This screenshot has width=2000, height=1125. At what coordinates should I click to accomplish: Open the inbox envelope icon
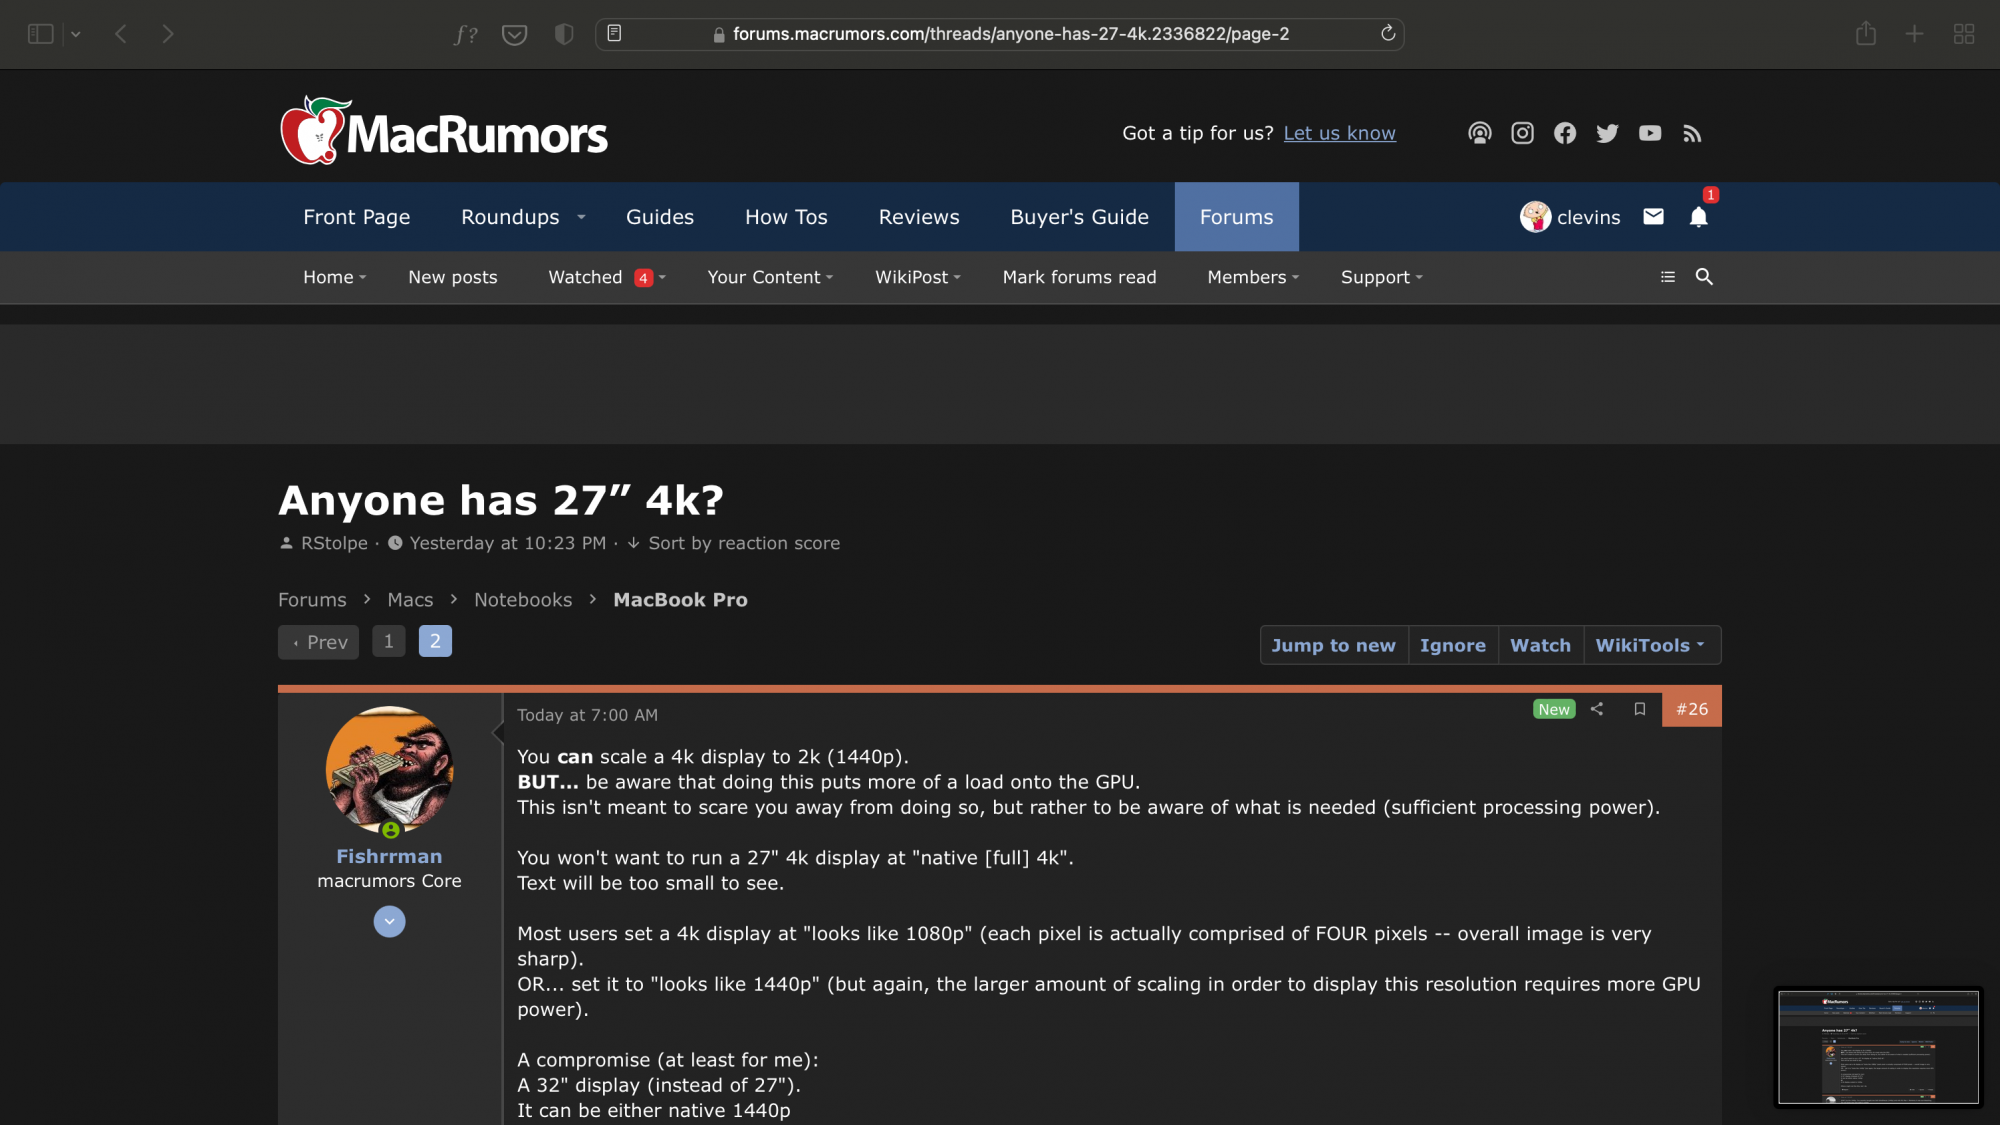click(x=1653, y=217)
